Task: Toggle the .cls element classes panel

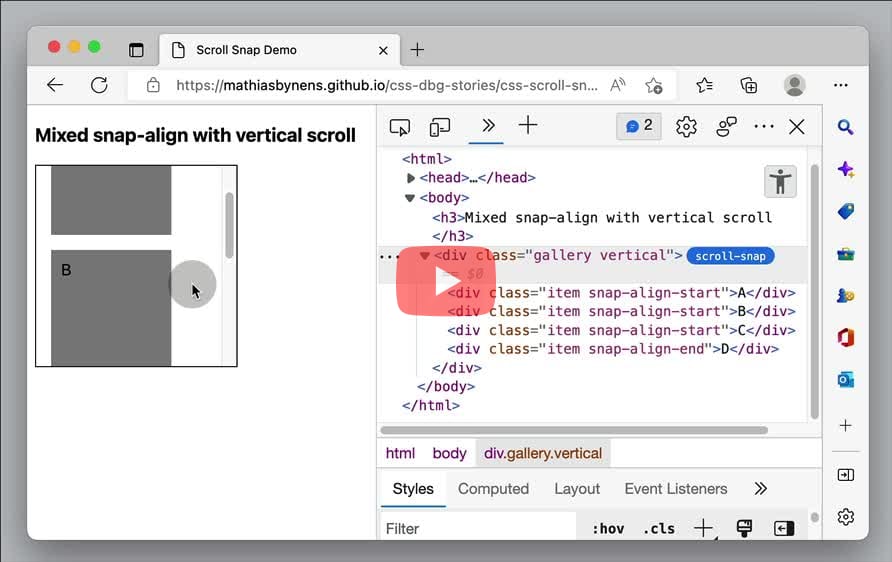Action: (659, 528)
